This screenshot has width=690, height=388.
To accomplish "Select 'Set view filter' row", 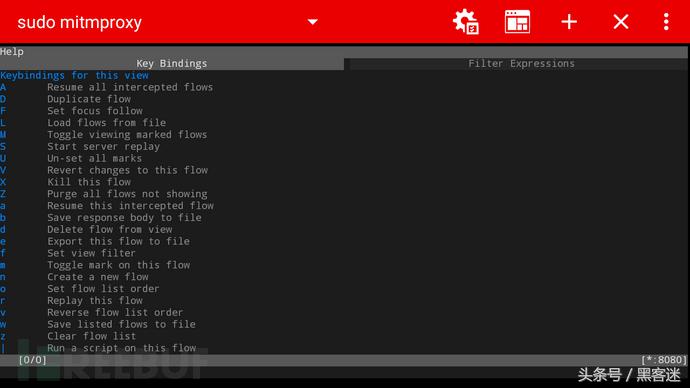I will point(68,253).
